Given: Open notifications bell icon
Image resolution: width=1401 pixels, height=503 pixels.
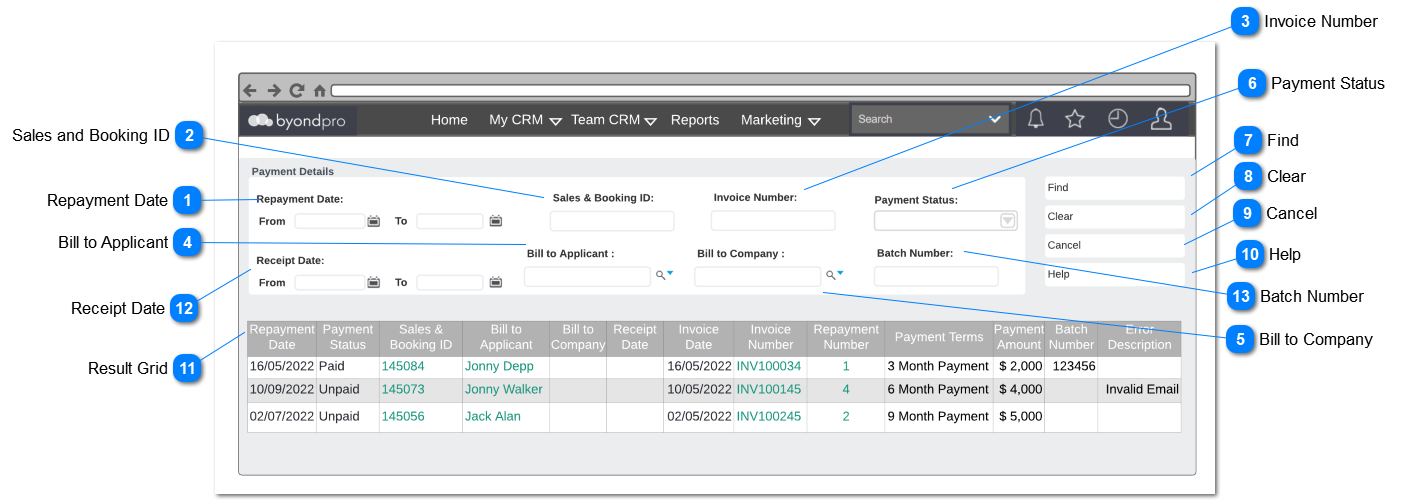Looking at the screenshot, I should pos(1036,119).
